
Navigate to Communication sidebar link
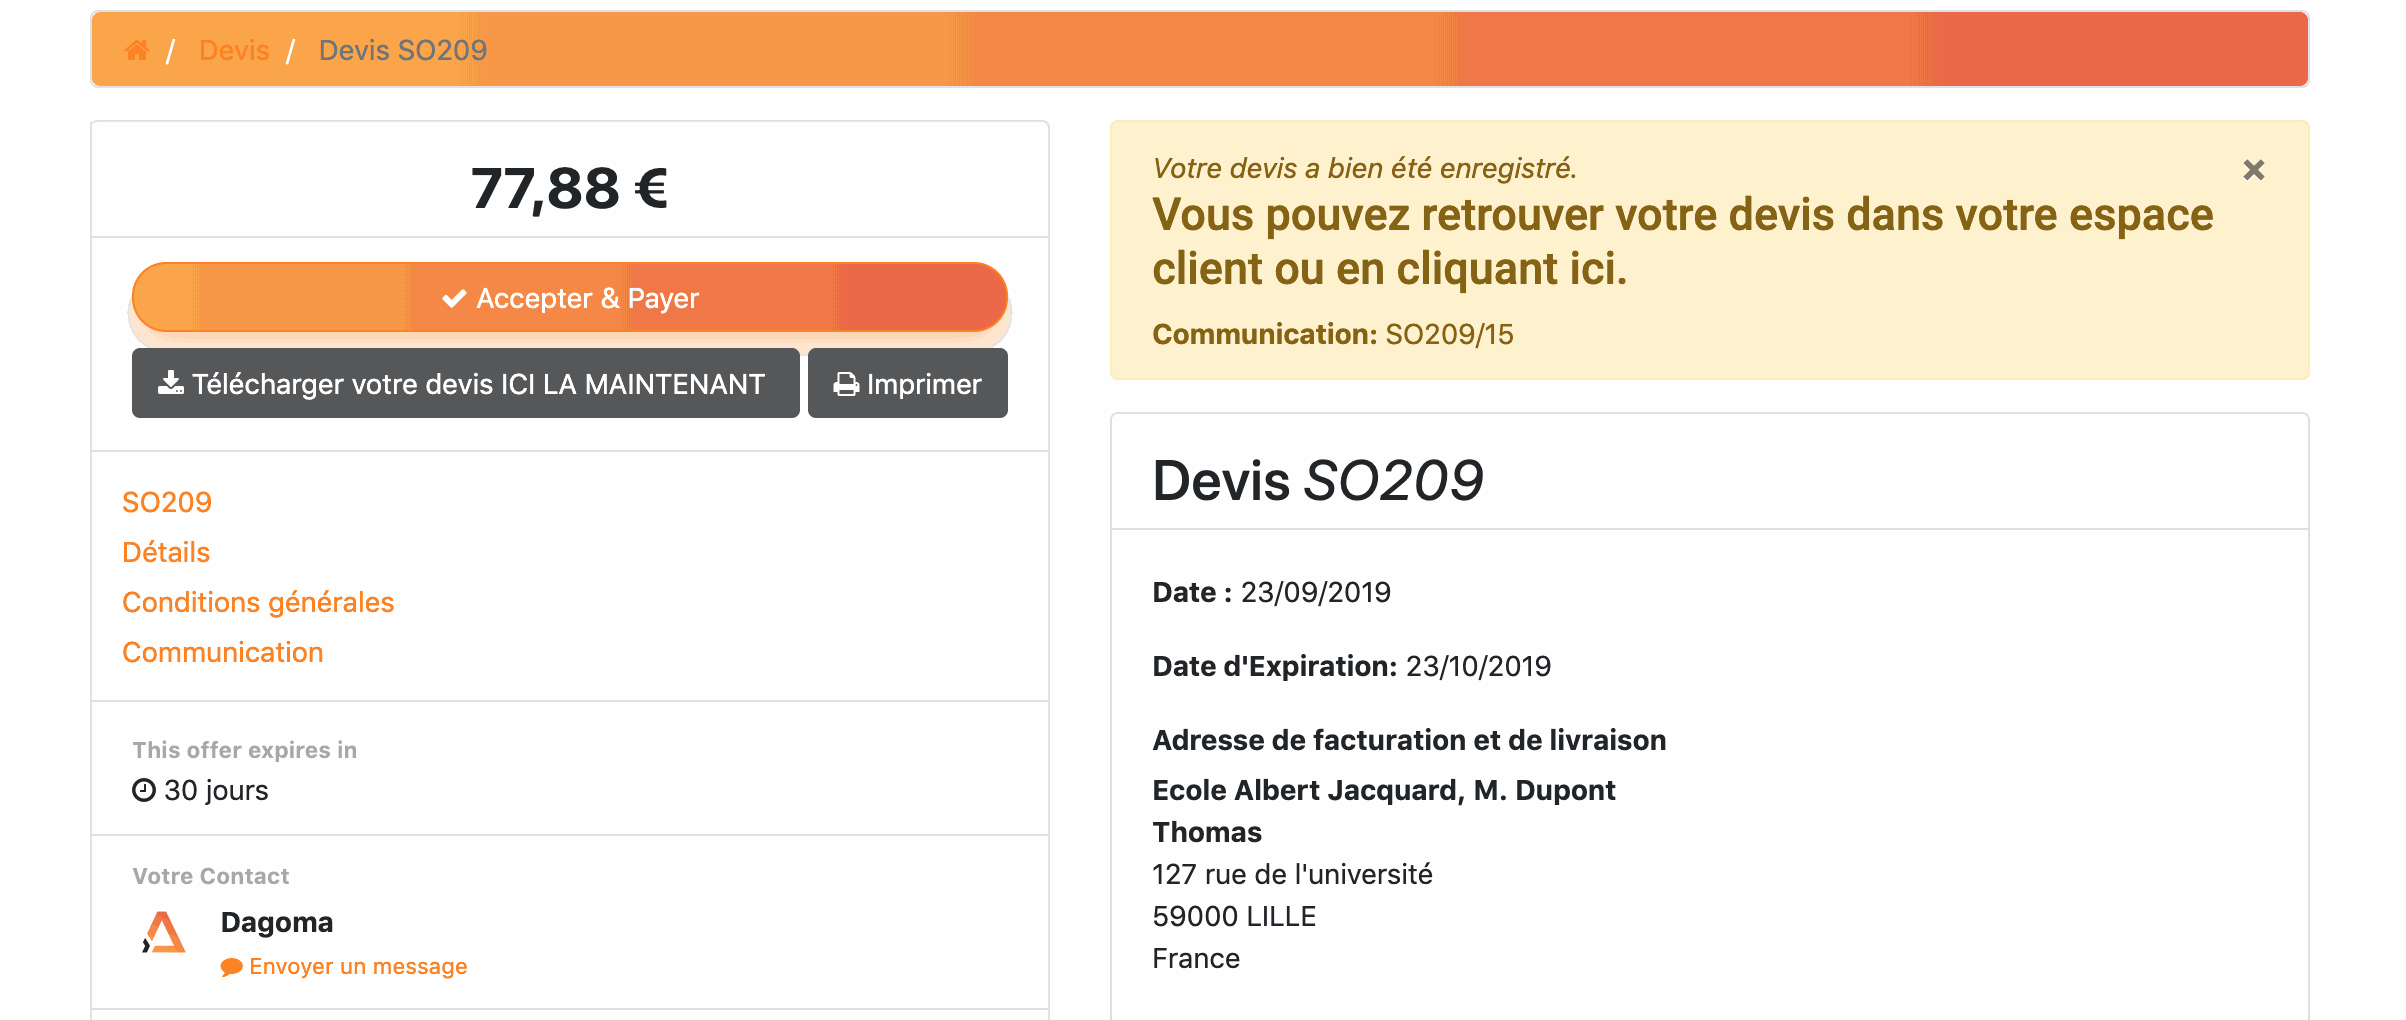tap(222, 652)
